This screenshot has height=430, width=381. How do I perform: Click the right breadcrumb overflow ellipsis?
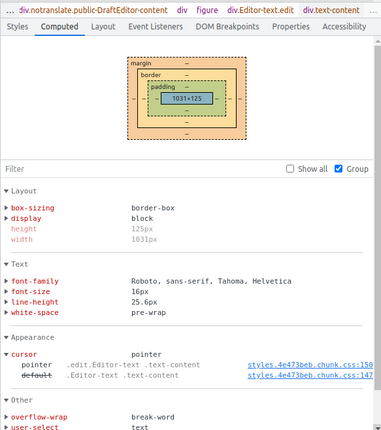pyautogui.click(x=373, y=11)
